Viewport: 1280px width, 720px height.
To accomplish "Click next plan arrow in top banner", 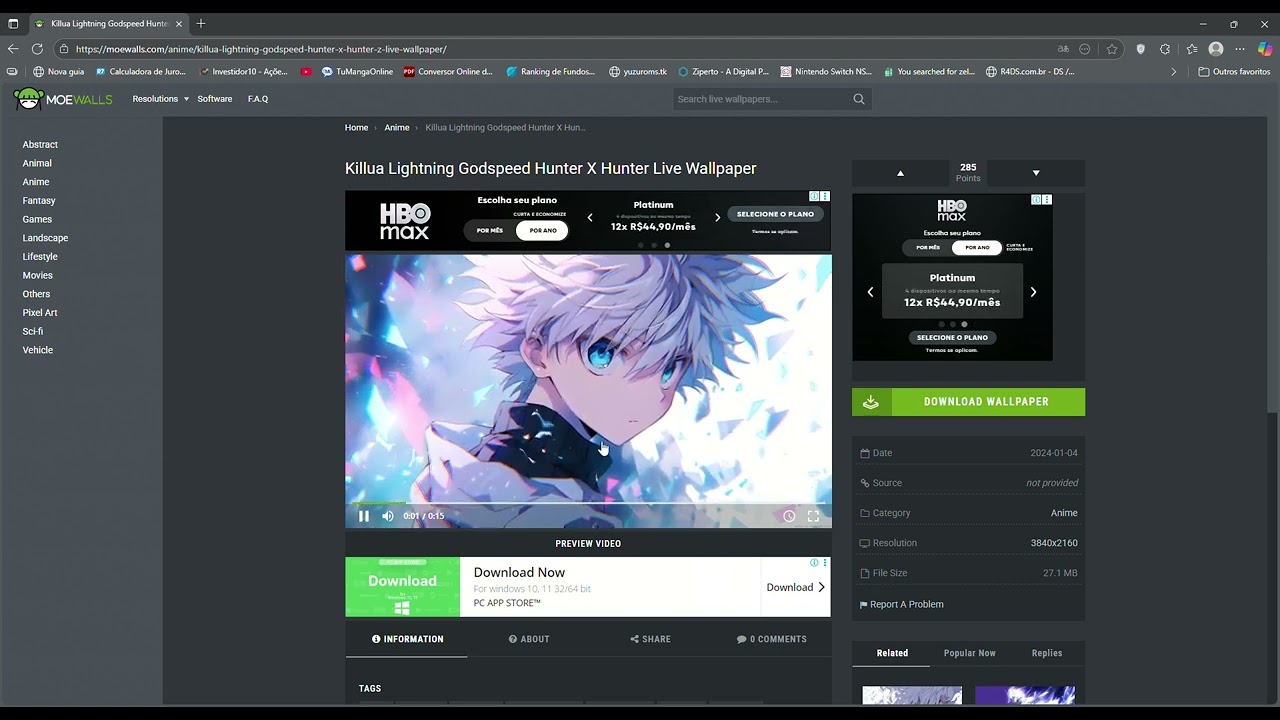I will 717,217.
